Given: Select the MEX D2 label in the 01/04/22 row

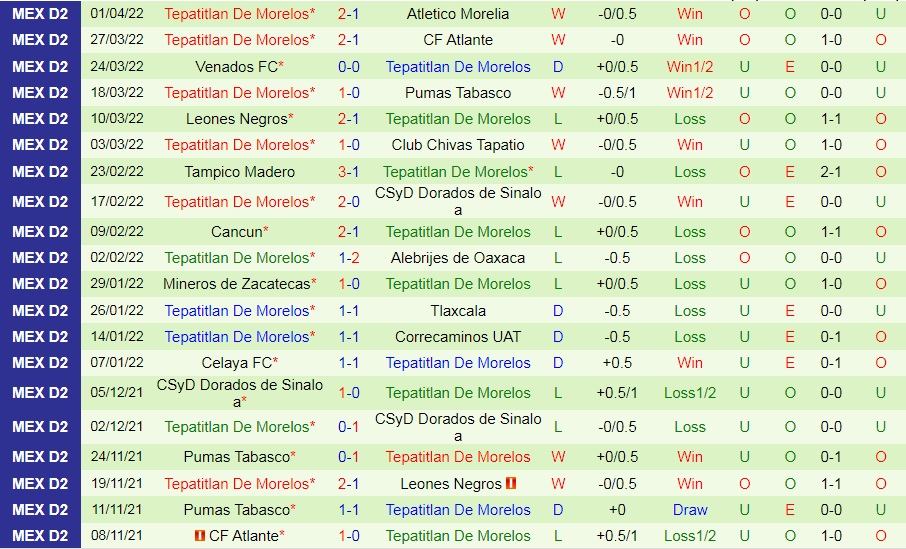Looking at the screenshot, I should (x=40, y=14).
